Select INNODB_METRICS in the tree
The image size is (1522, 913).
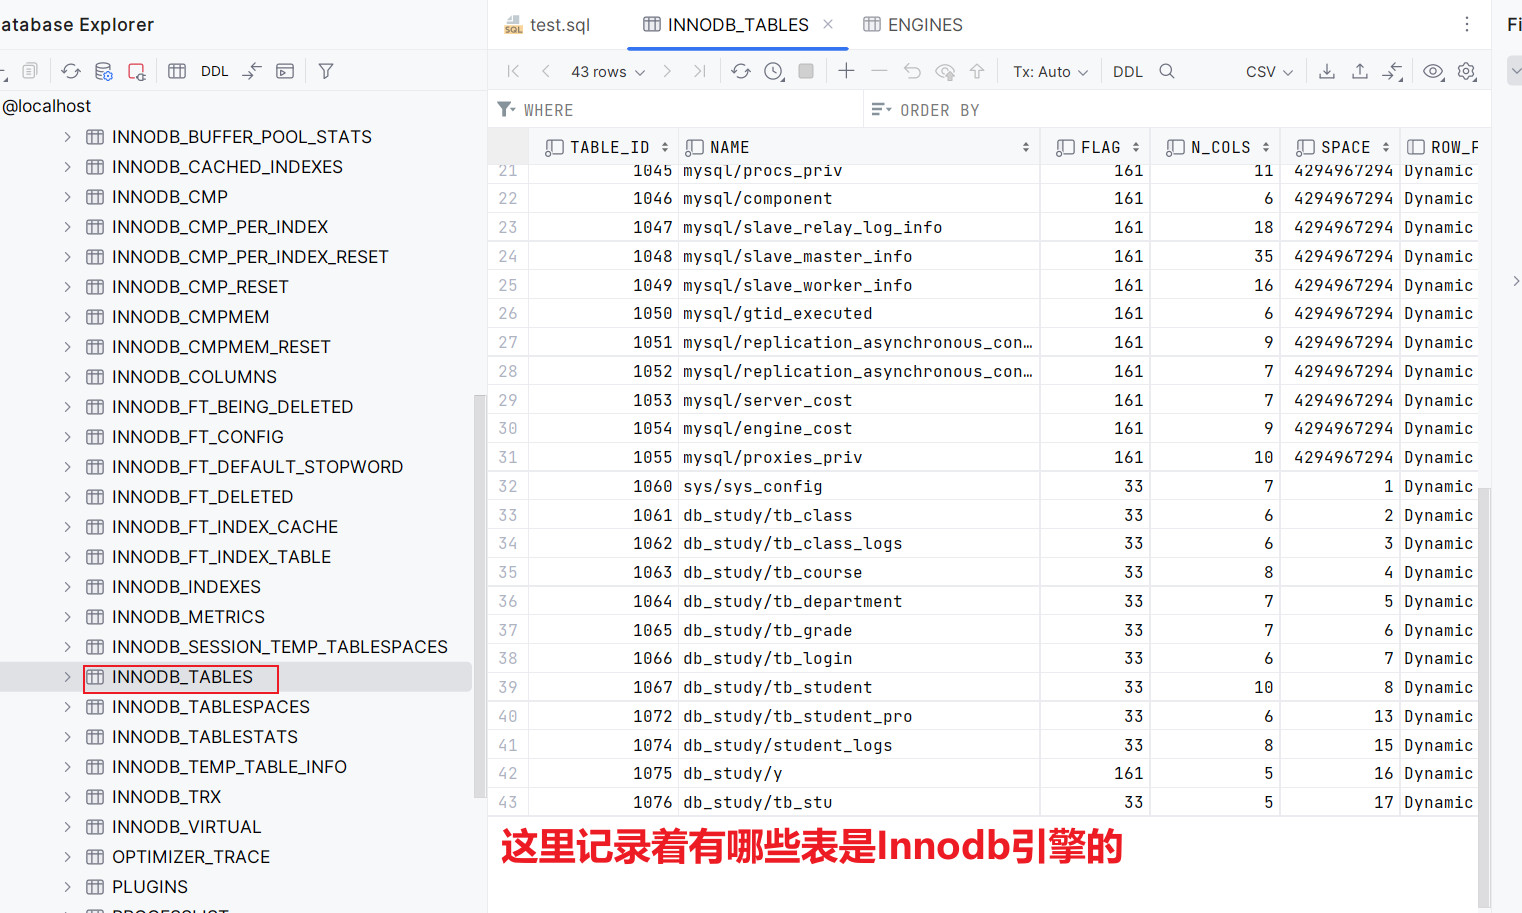coord(188,617)
